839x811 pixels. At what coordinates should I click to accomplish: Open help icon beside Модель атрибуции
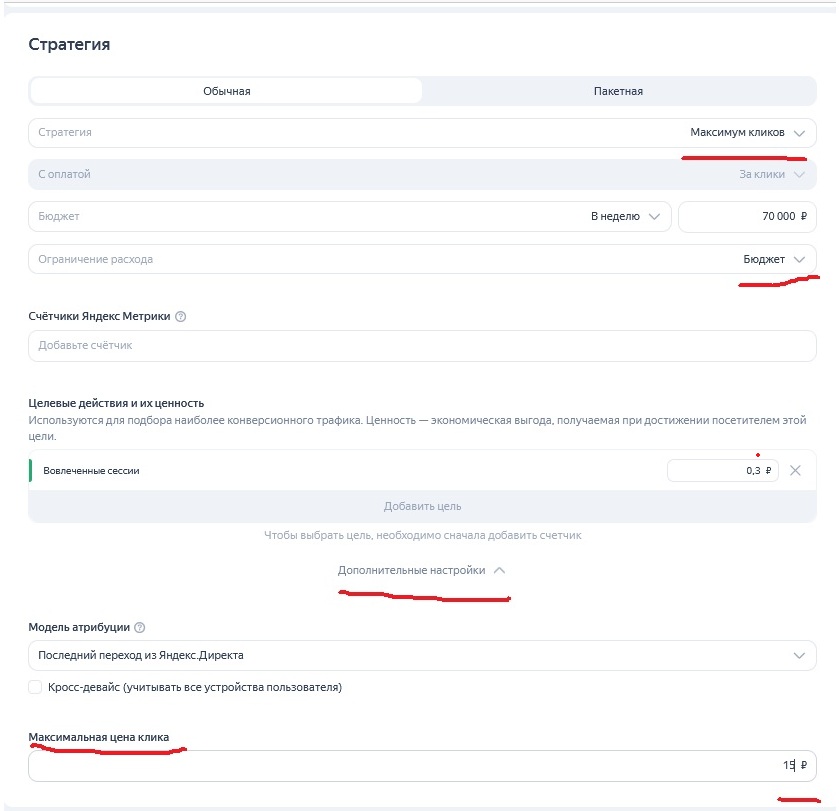pos(140,627)
